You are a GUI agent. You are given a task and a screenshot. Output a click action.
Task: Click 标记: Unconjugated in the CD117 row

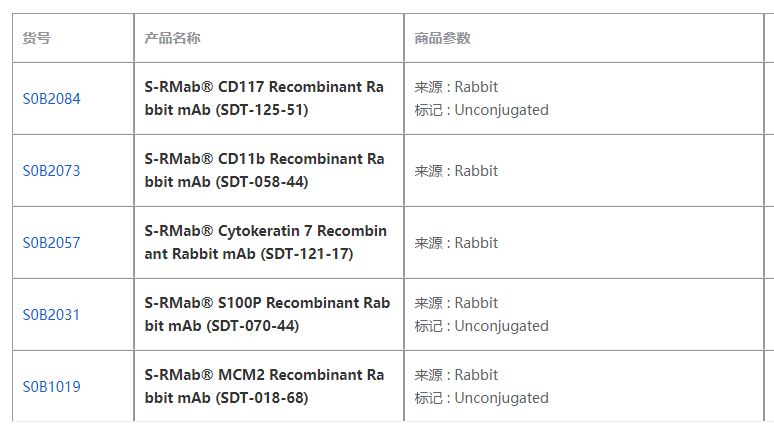coord(482,110)
